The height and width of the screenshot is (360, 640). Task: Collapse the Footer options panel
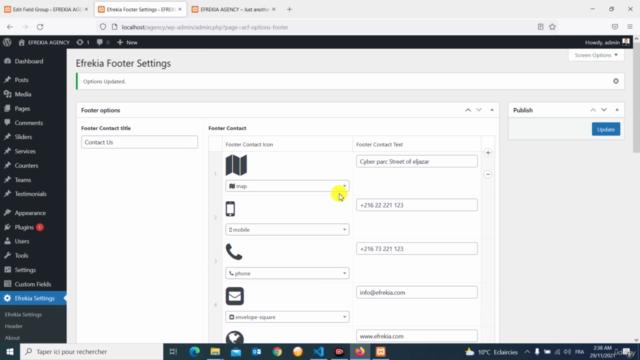[492, 110]
